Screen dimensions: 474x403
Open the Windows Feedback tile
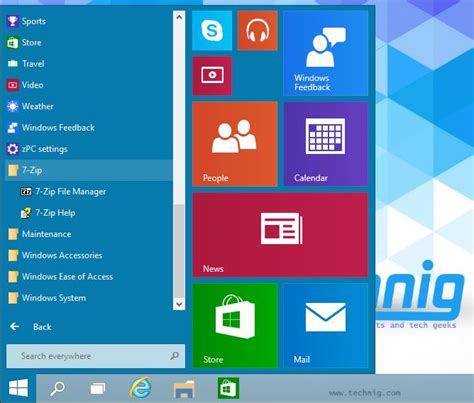click(x=326, y=53)
